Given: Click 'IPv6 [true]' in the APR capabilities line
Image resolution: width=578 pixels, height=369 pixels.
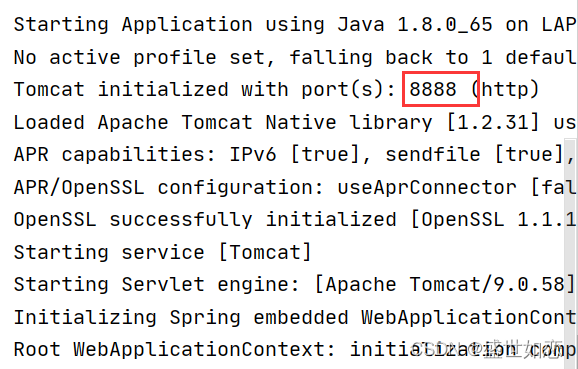Looking at the screenshot, I should coord(294,155).
